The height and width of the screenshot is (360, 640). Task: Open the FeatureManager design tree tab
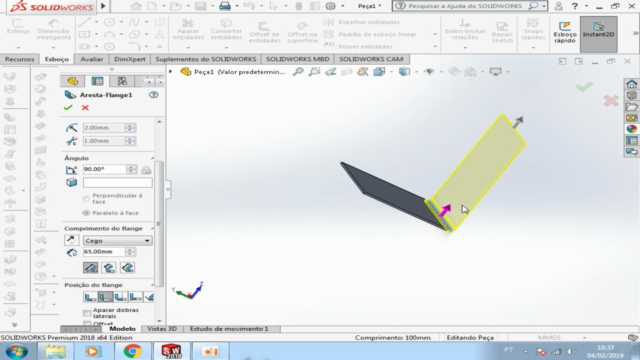point(73,81)
